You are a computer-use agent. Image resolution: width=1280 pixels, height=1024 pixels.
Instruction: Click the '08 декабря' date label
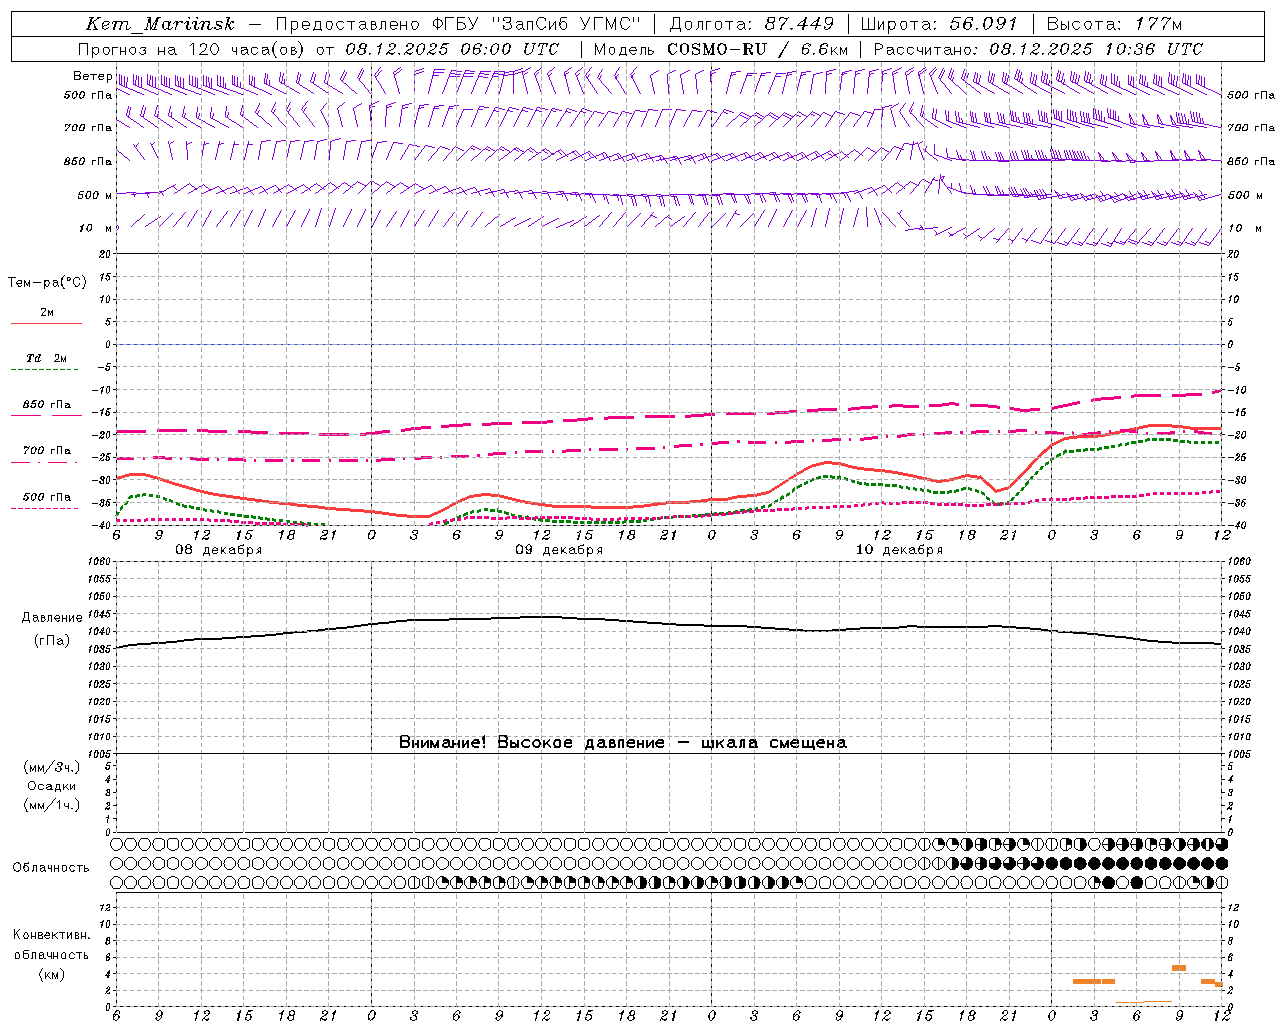[x=219, y=550]
